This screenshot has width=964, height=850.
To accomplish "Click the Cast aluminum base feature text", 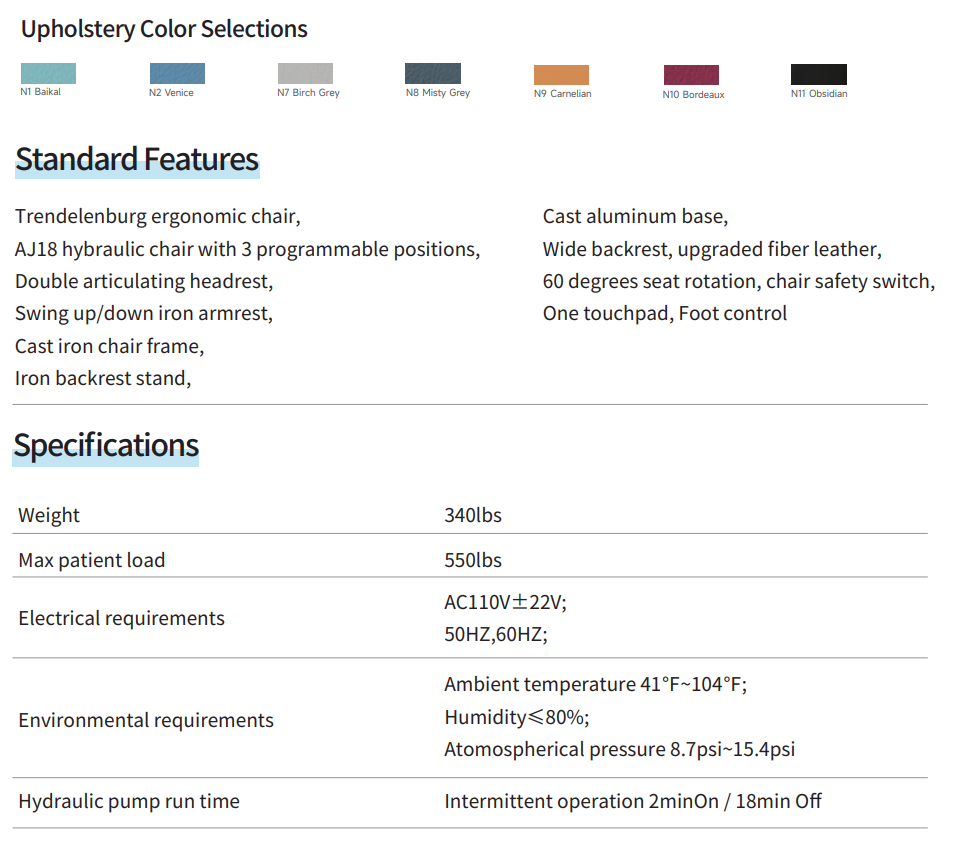I will pos(635,217).
